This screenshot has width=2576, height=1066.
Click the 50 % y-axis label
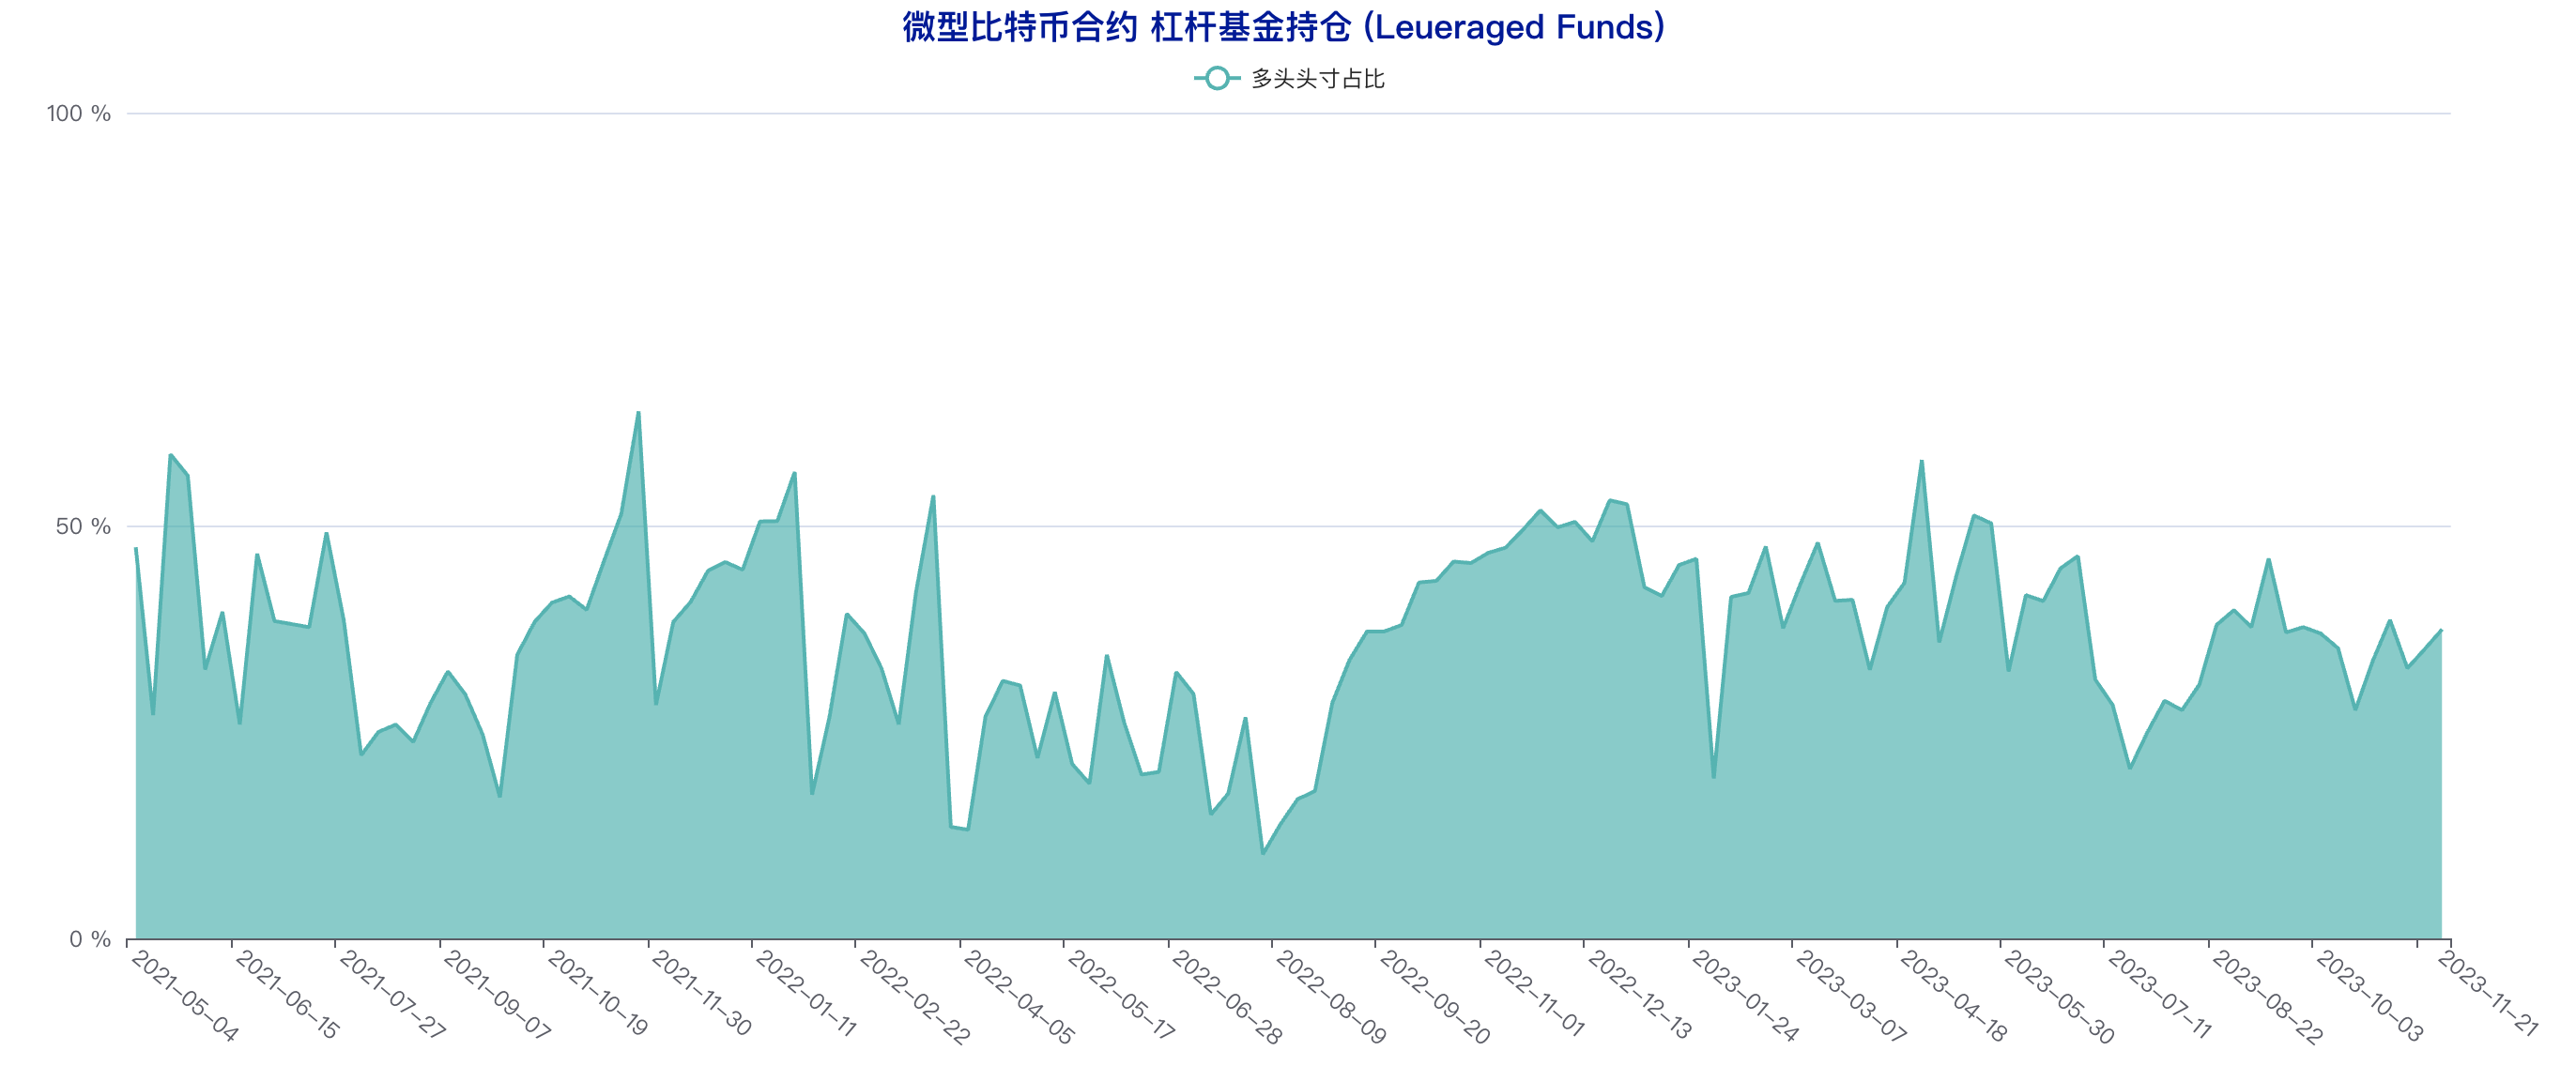(x=82, y=526)
